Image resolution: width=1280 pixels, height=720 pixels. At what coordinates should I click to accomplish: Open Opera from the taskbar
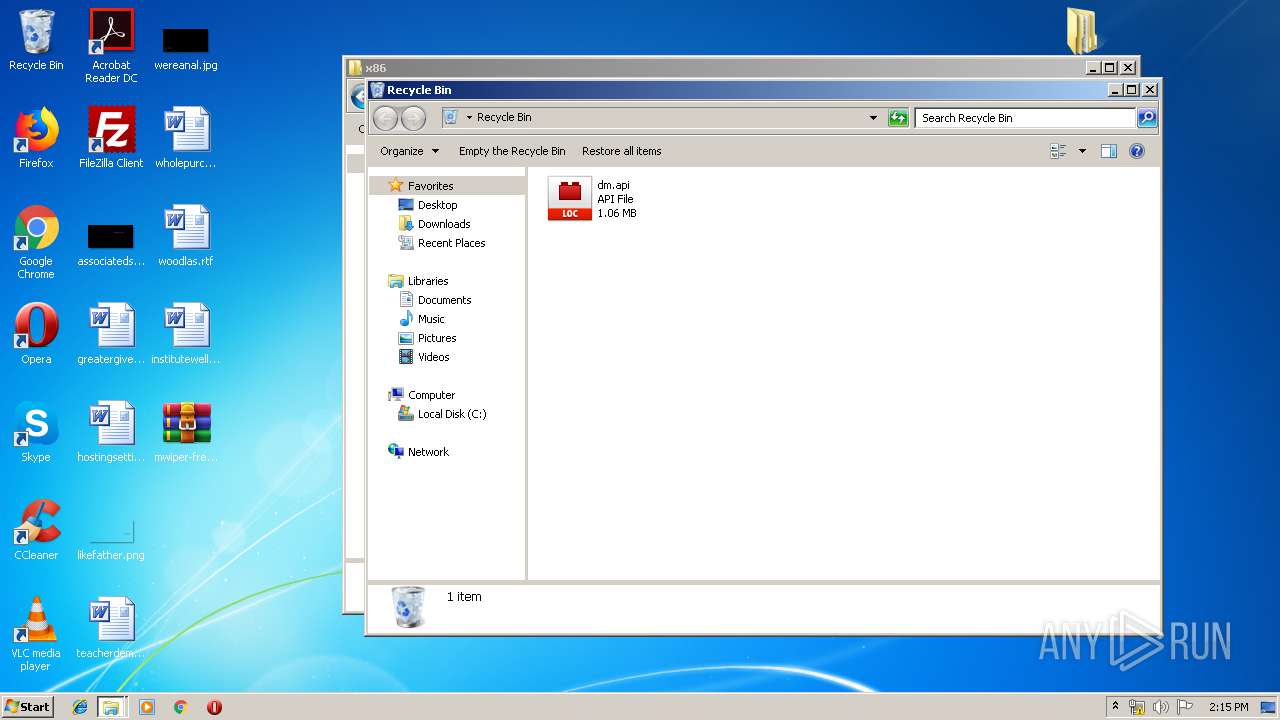[214, 707]
